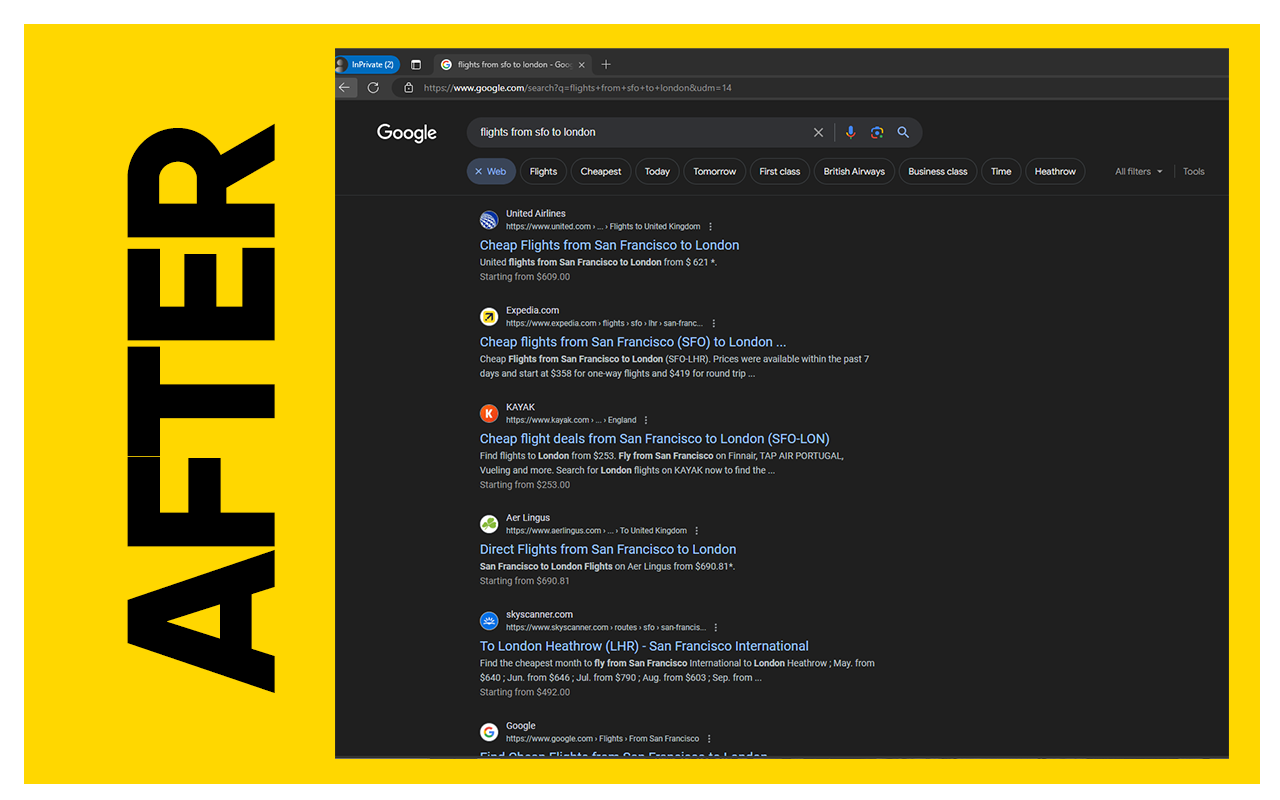
Task: Click the Google search input field
Action: tap(640, 132)
